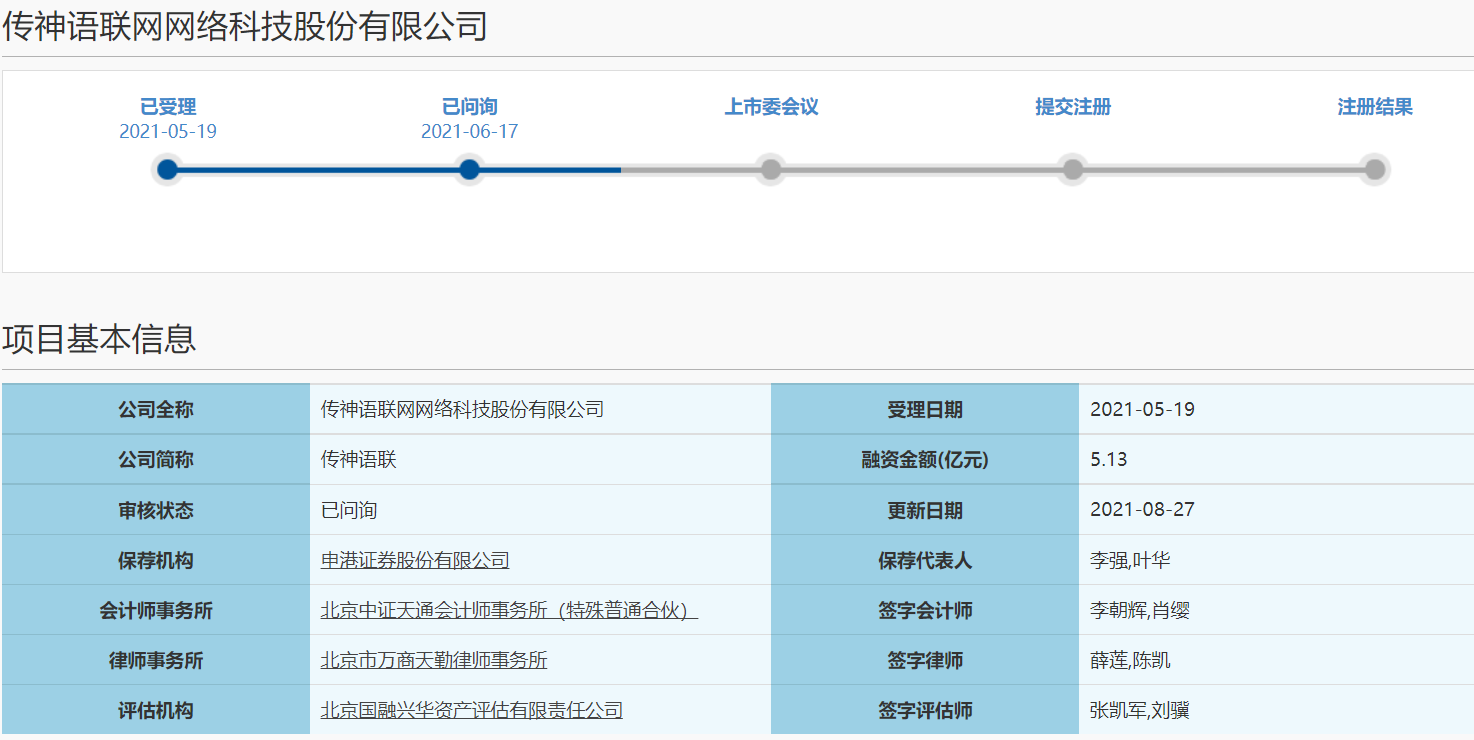
Task: Click the update date 2021-08-27
Action: tap(1142, 510)
